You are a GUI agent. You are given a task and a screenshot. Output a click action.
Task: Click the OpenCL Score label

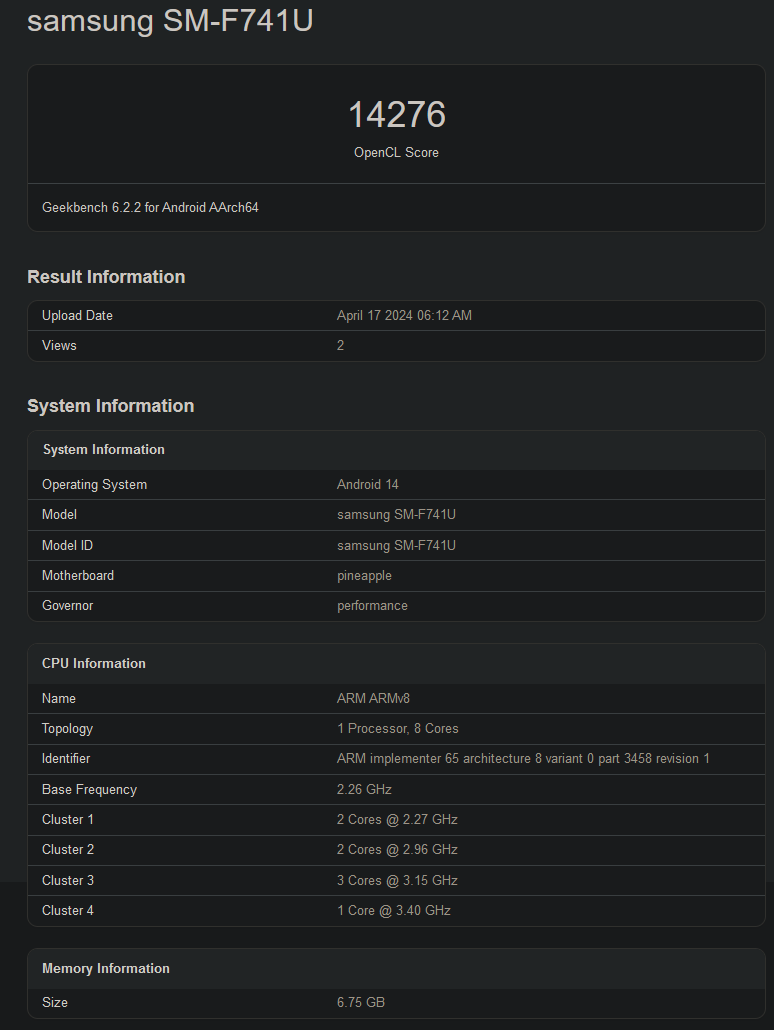(396, 153)
